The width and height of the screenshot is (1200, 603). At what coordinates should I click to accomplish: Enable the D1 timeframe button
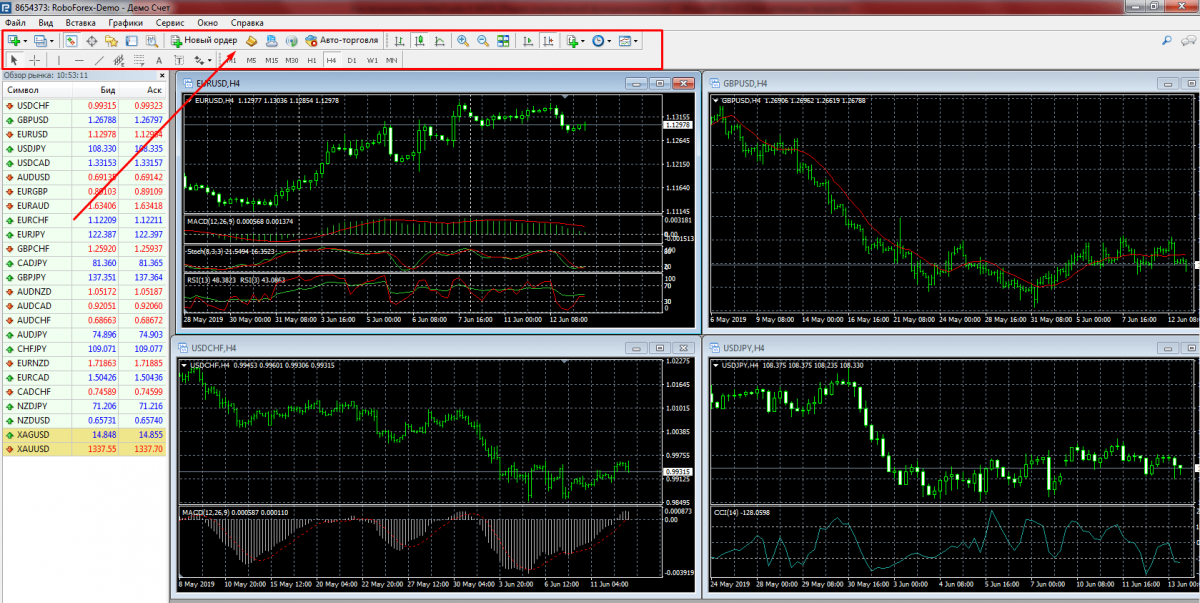(x=351, y=60)
